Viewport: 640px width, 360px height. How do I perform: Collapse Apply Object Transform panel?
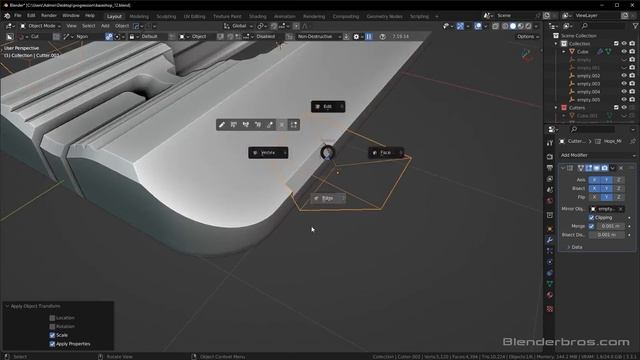[7, 306]
